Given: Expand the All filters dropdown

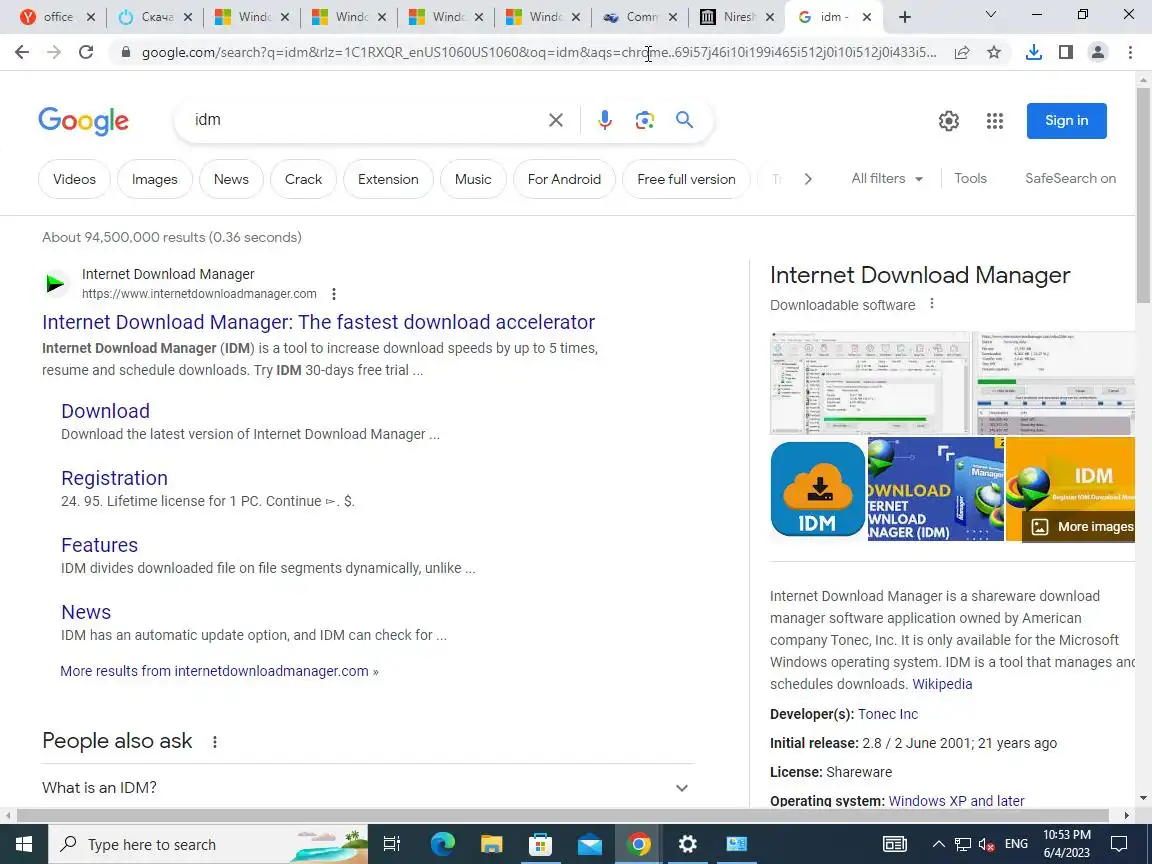Looking at the screenshot, I should point(887,179).
